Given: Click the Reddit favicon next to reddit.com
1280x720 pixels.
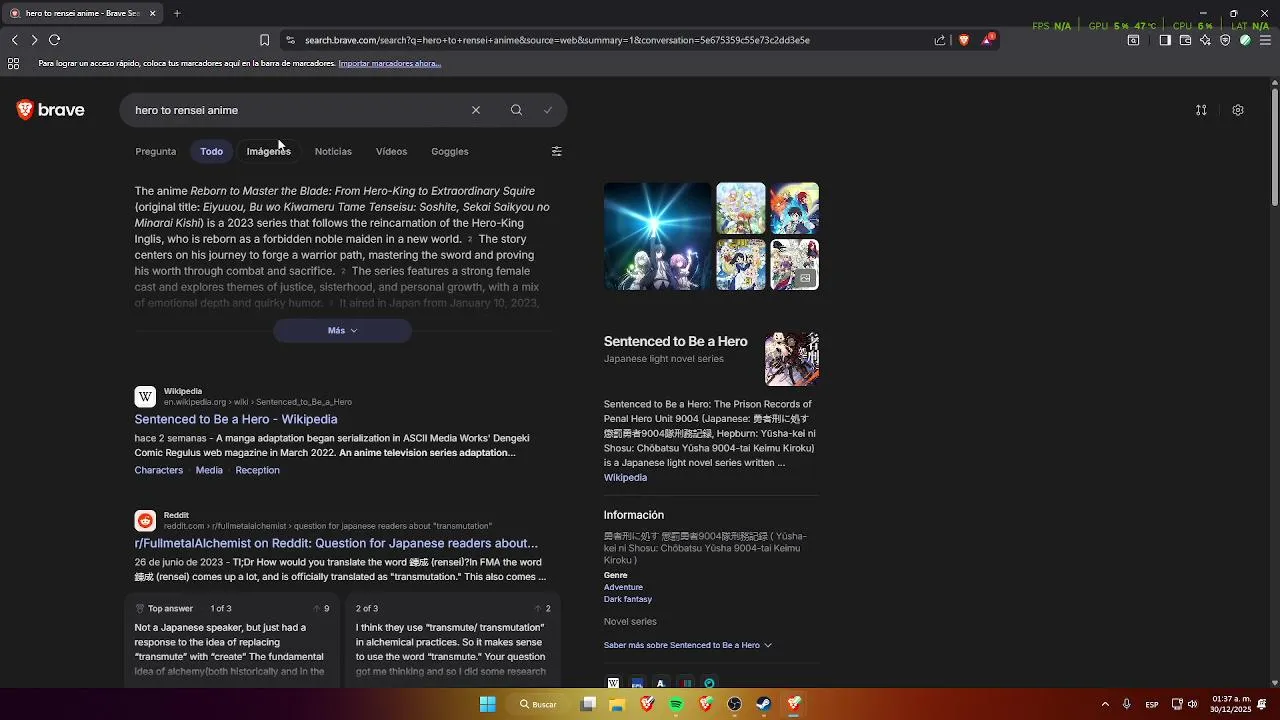Looking at the screenshot, I should tap(145, 520).
